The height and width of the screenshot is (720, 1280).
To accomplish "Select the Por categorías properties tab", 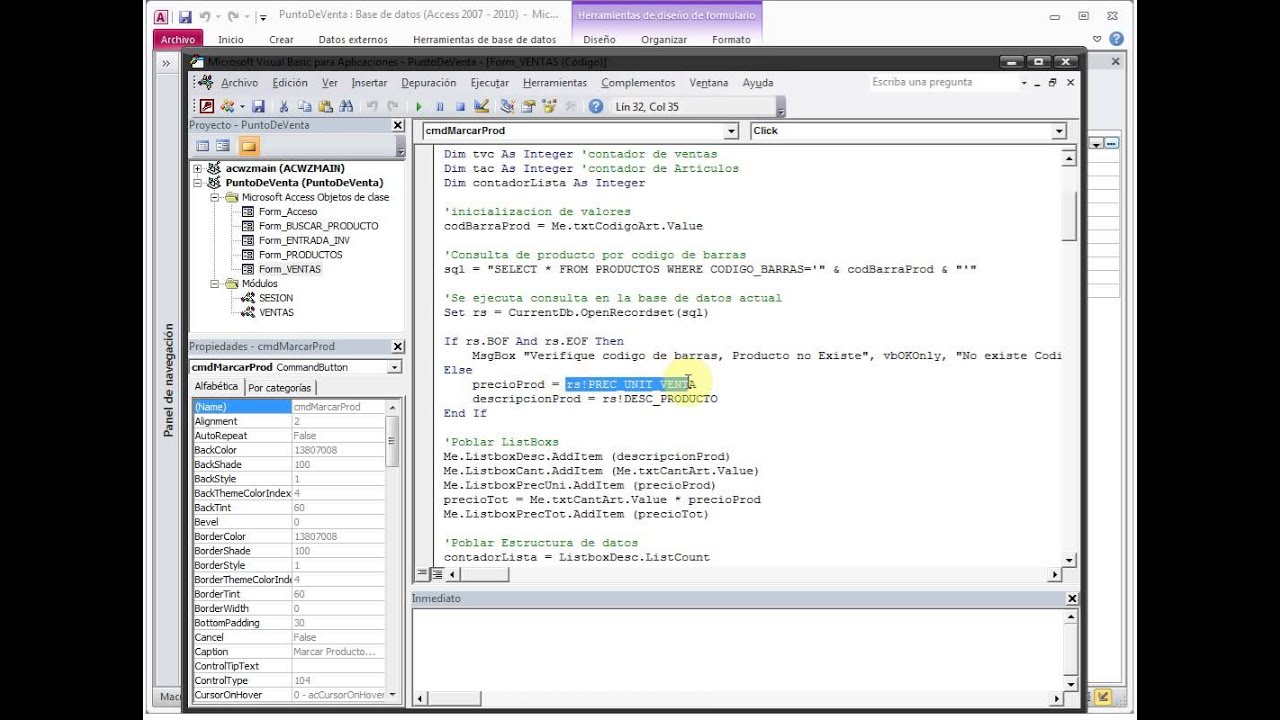I will click(280, 387).
